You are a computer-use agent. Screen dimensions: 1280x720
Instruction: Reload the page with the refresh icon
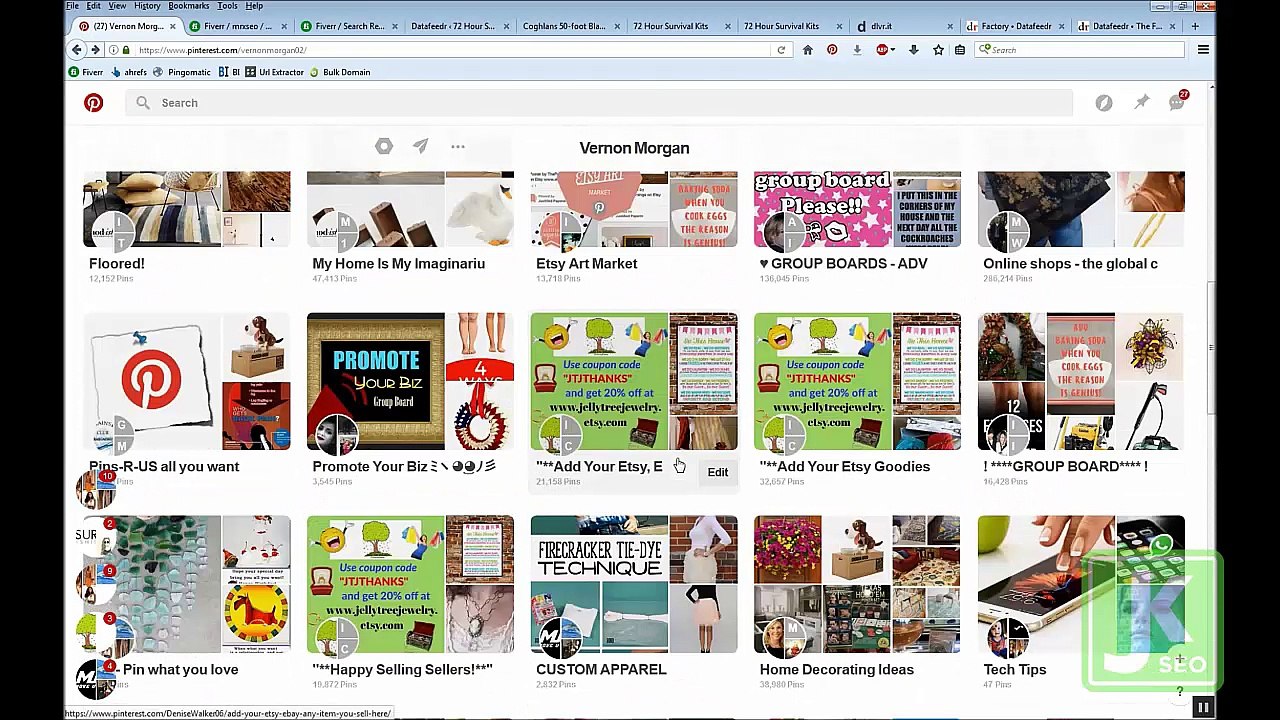pyautogui.click(x=781, y=50)
